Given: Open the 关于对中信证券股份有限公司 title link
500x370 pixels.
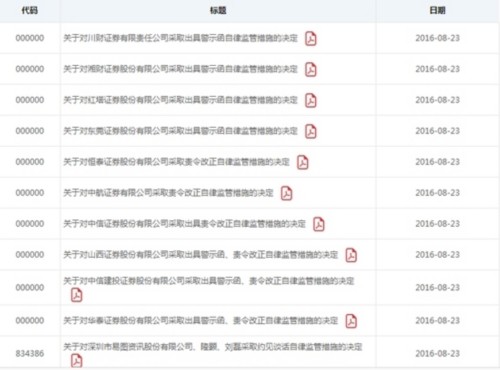Looking at the screenshot, I should tap(184, 224).
